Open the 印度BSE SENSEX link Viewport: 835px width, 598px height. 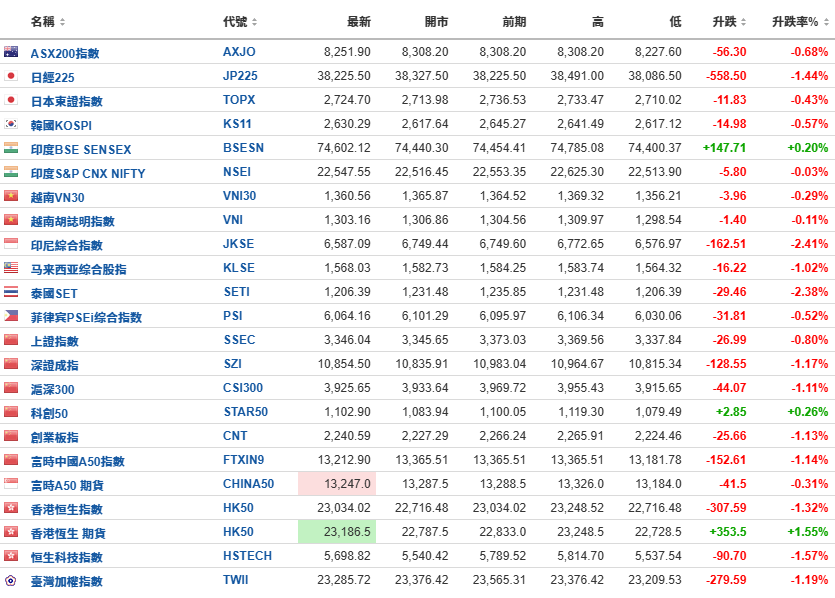click(81, 149)
